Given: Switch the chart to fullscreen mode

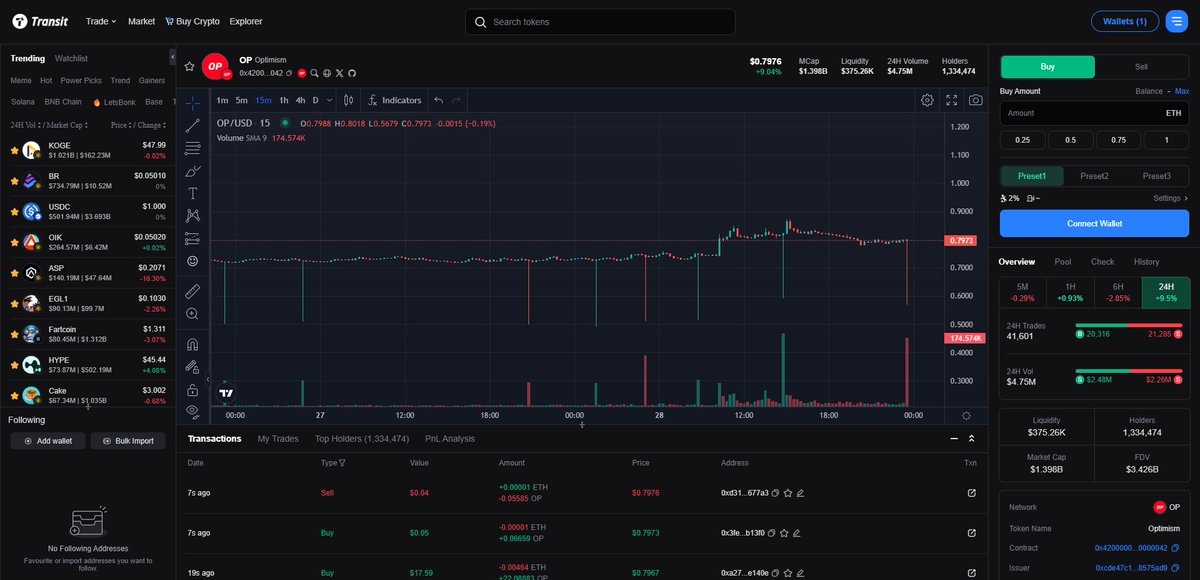Looking at the screenshot, I should 951,100.
